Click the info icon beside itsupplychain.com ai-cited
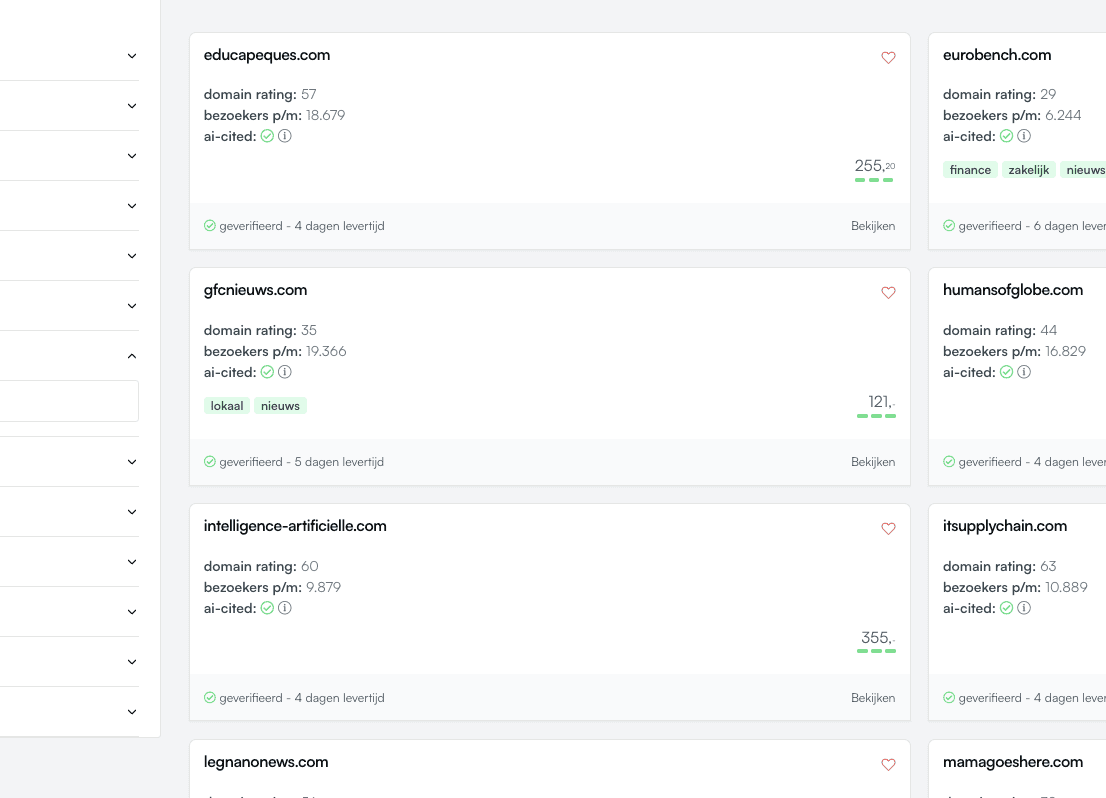 1023,608
